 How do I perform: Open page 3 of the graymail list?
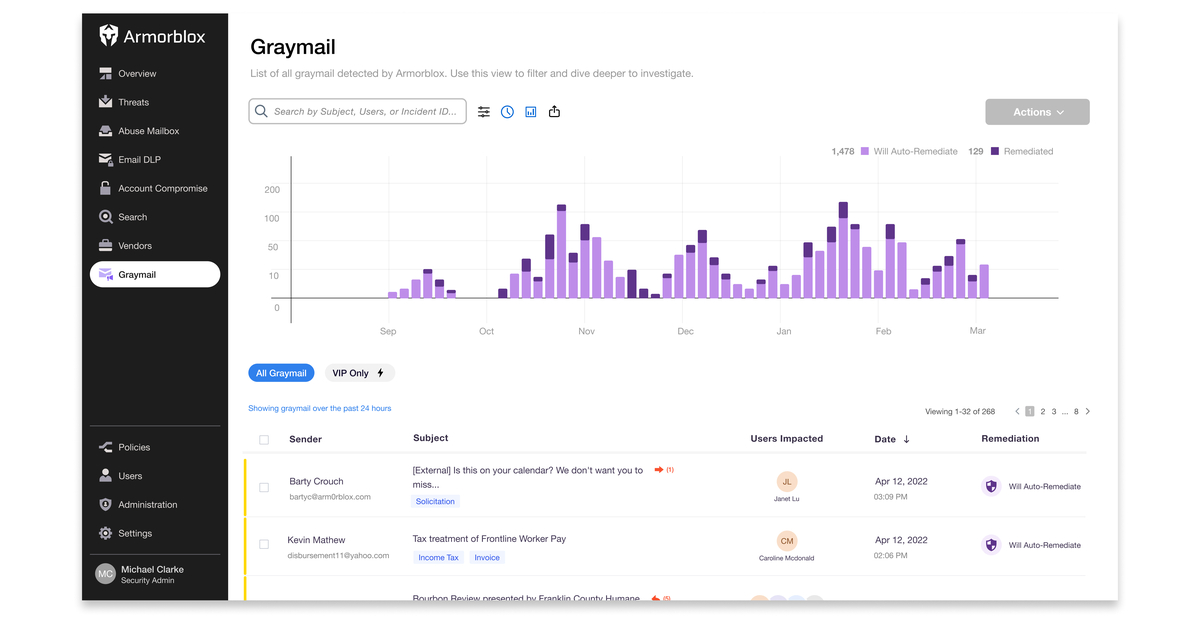click(x=1055, y=410)
